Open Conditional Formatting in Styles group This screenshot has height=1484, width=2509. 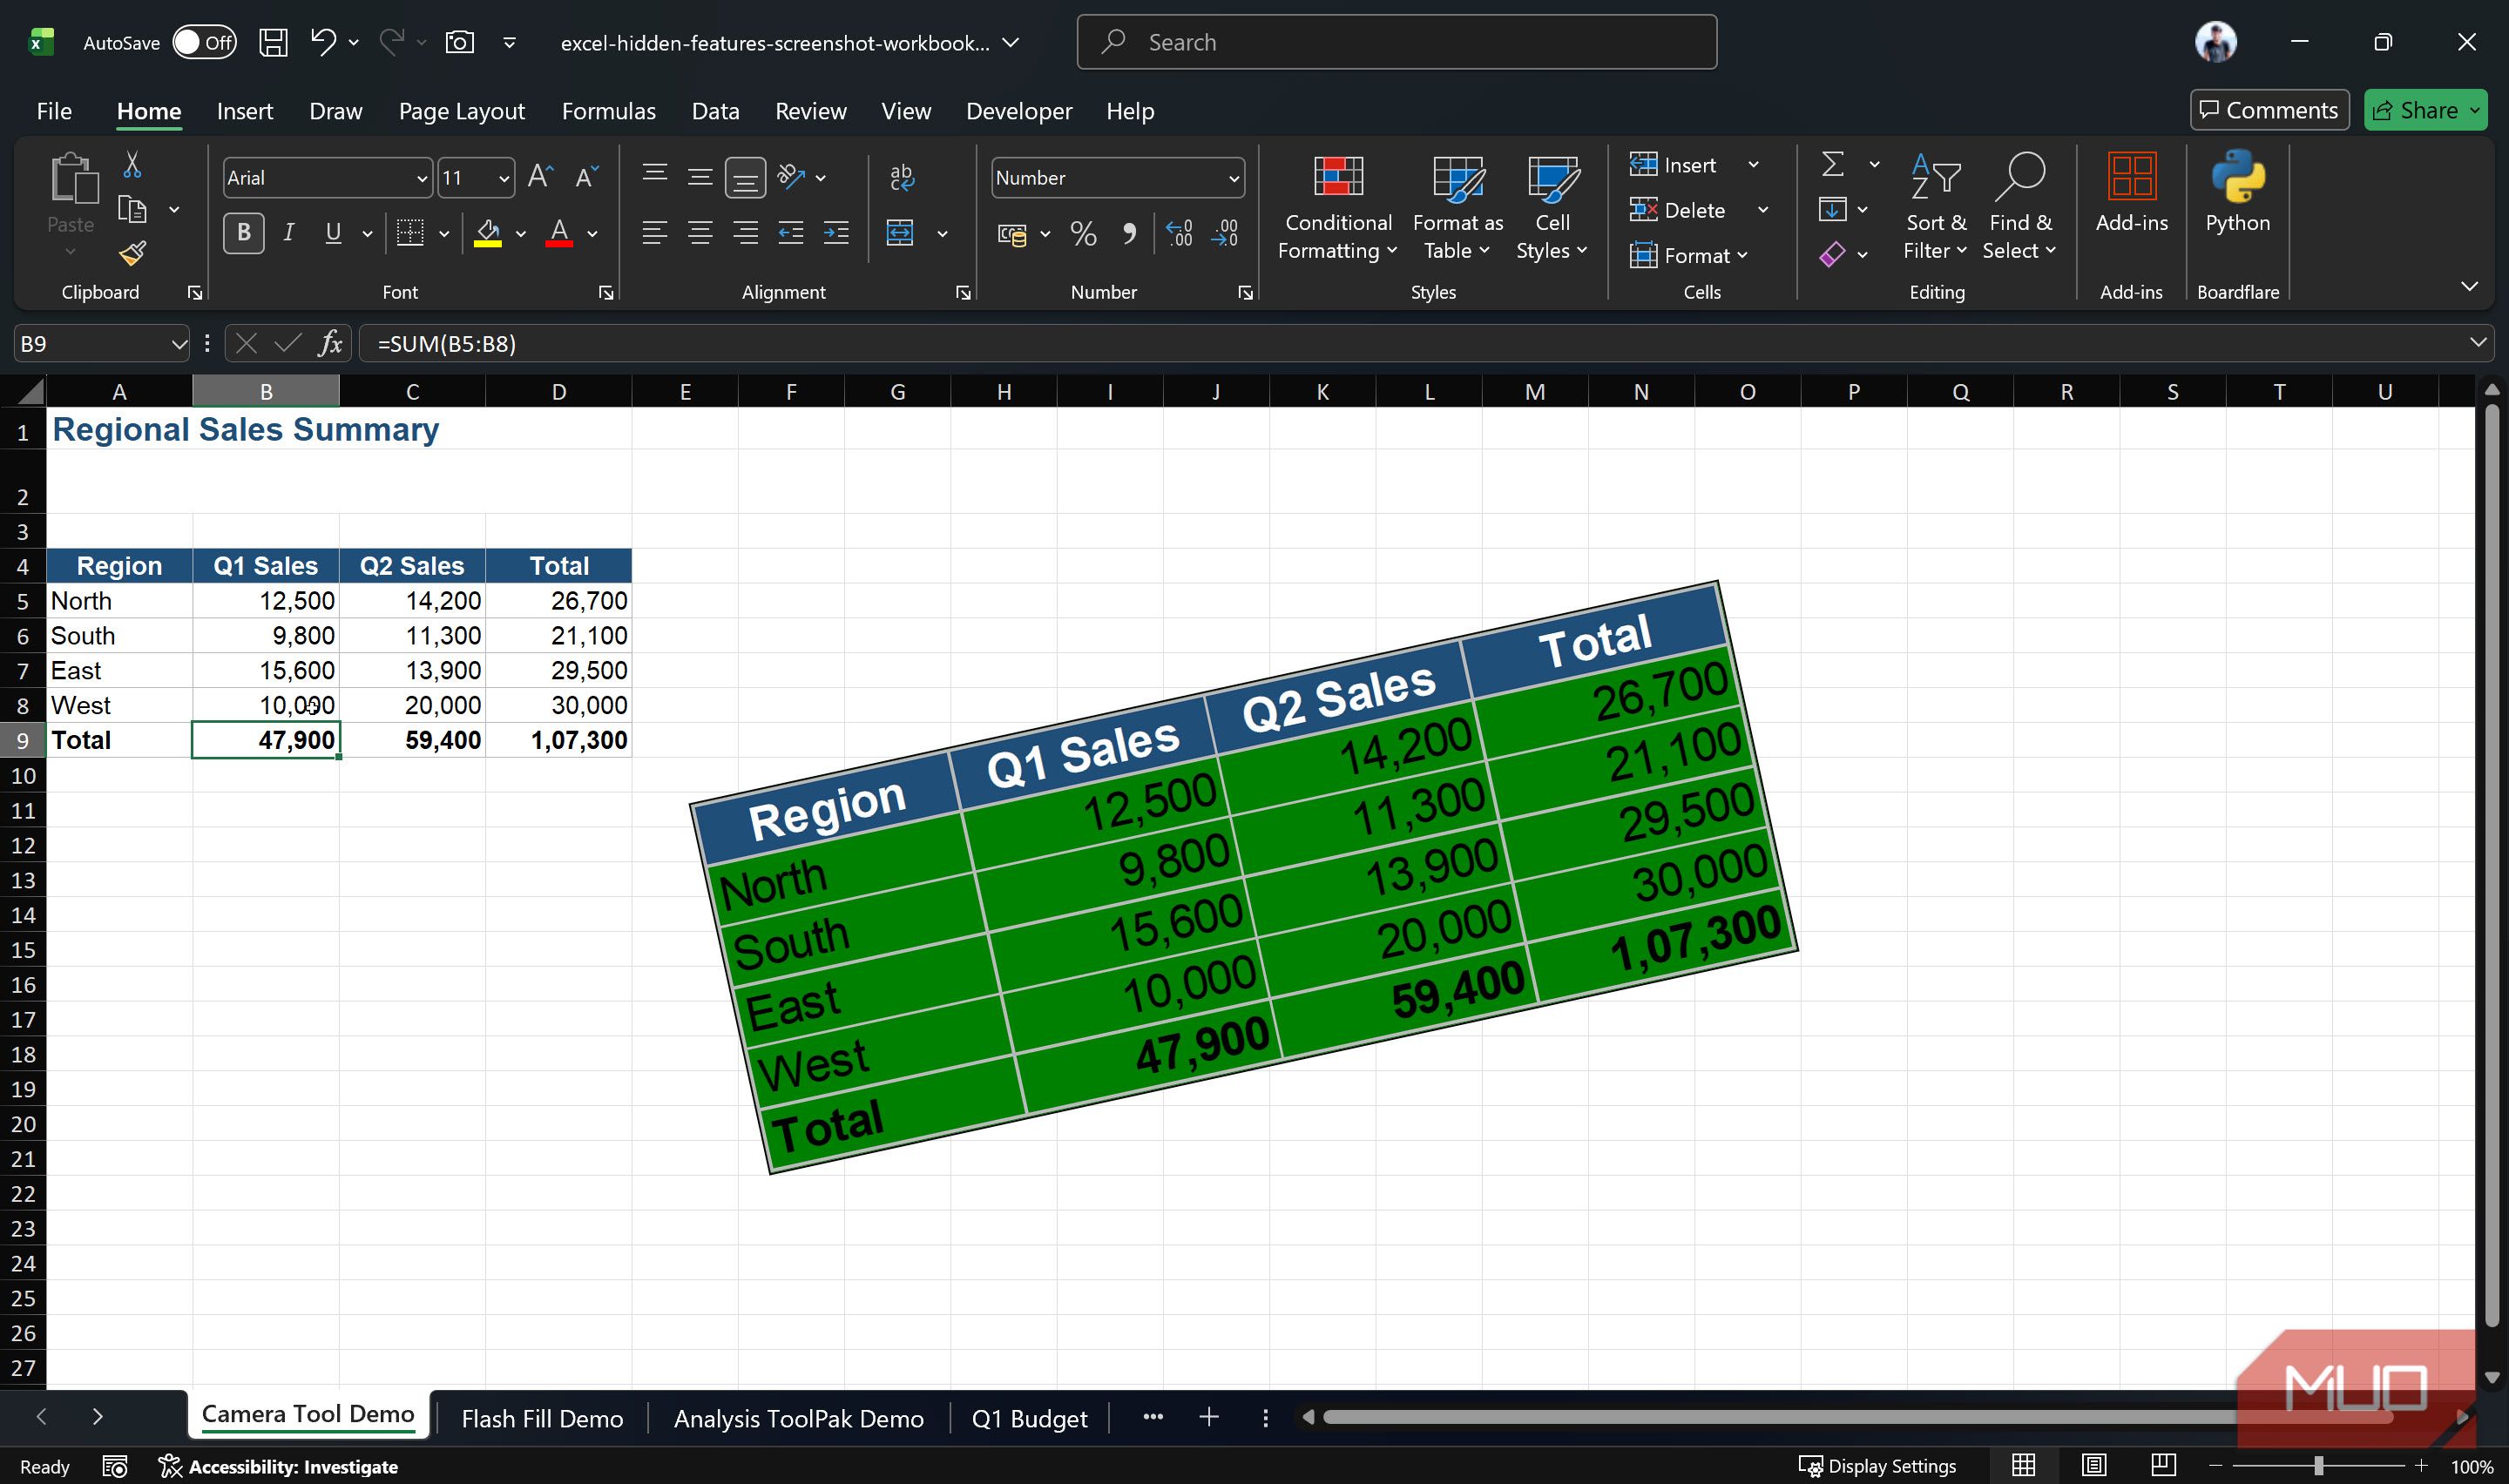[1337, 208]
